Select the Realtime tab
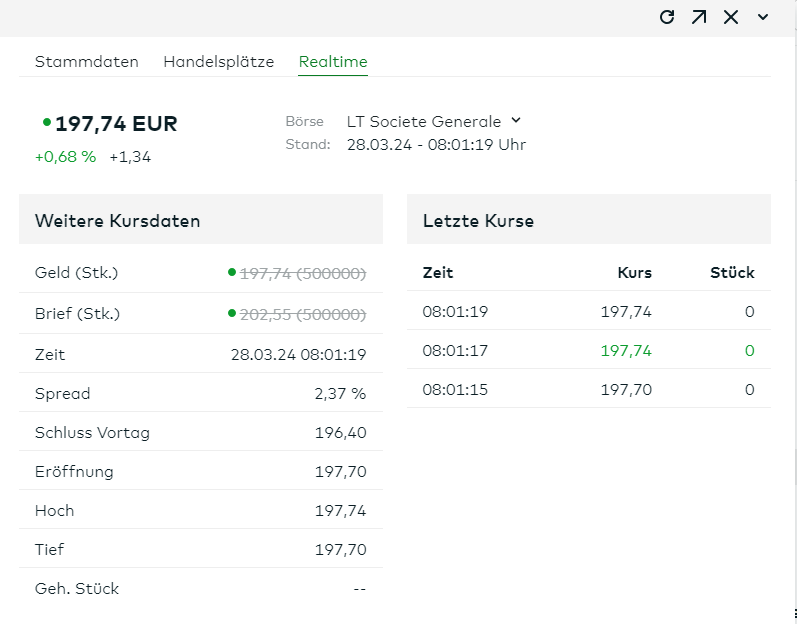Screen dimensions: 797x624 click(x=333, y=62)
